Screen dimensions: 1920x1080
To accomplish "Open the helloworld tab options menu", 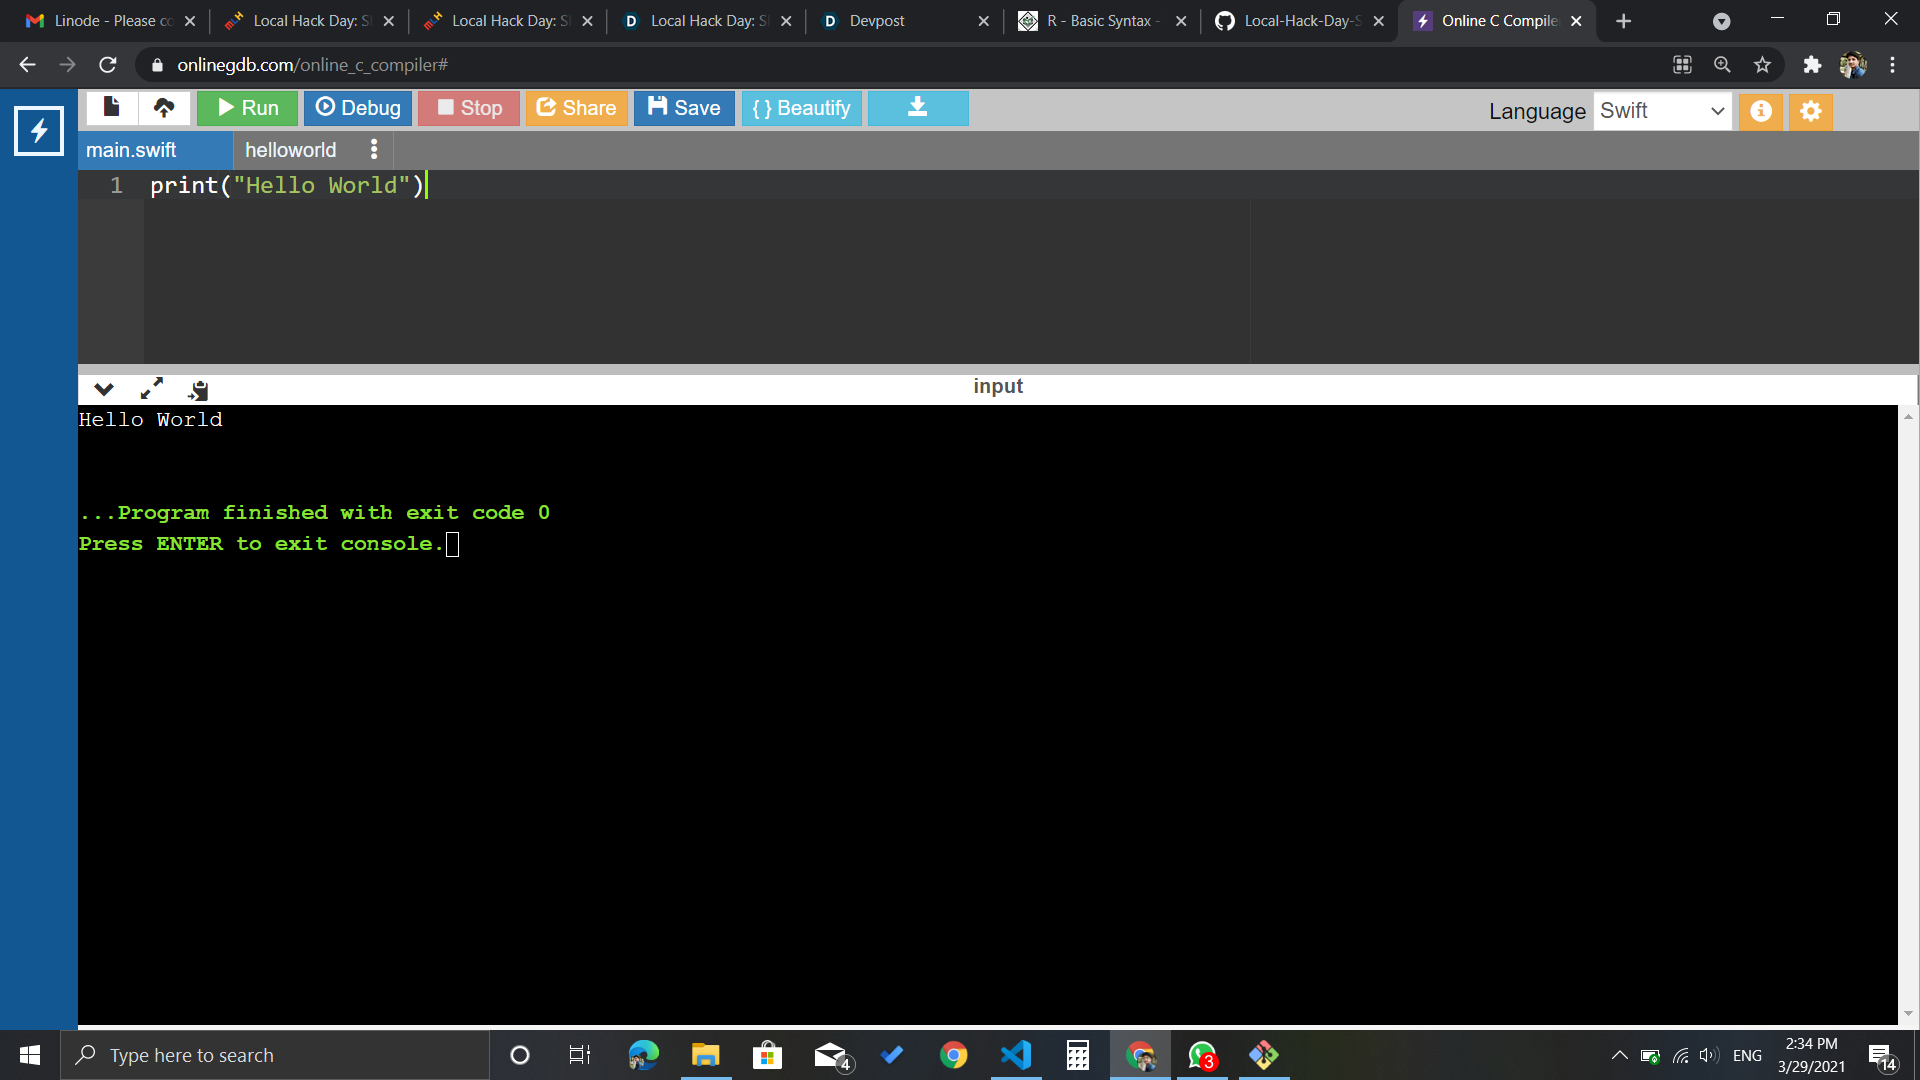I will pos(374,149).
